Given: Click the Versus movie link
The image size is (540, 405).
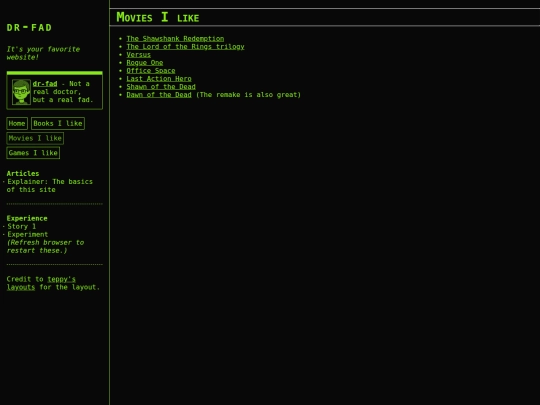Looking at the screenshot, I should point(138,54).
